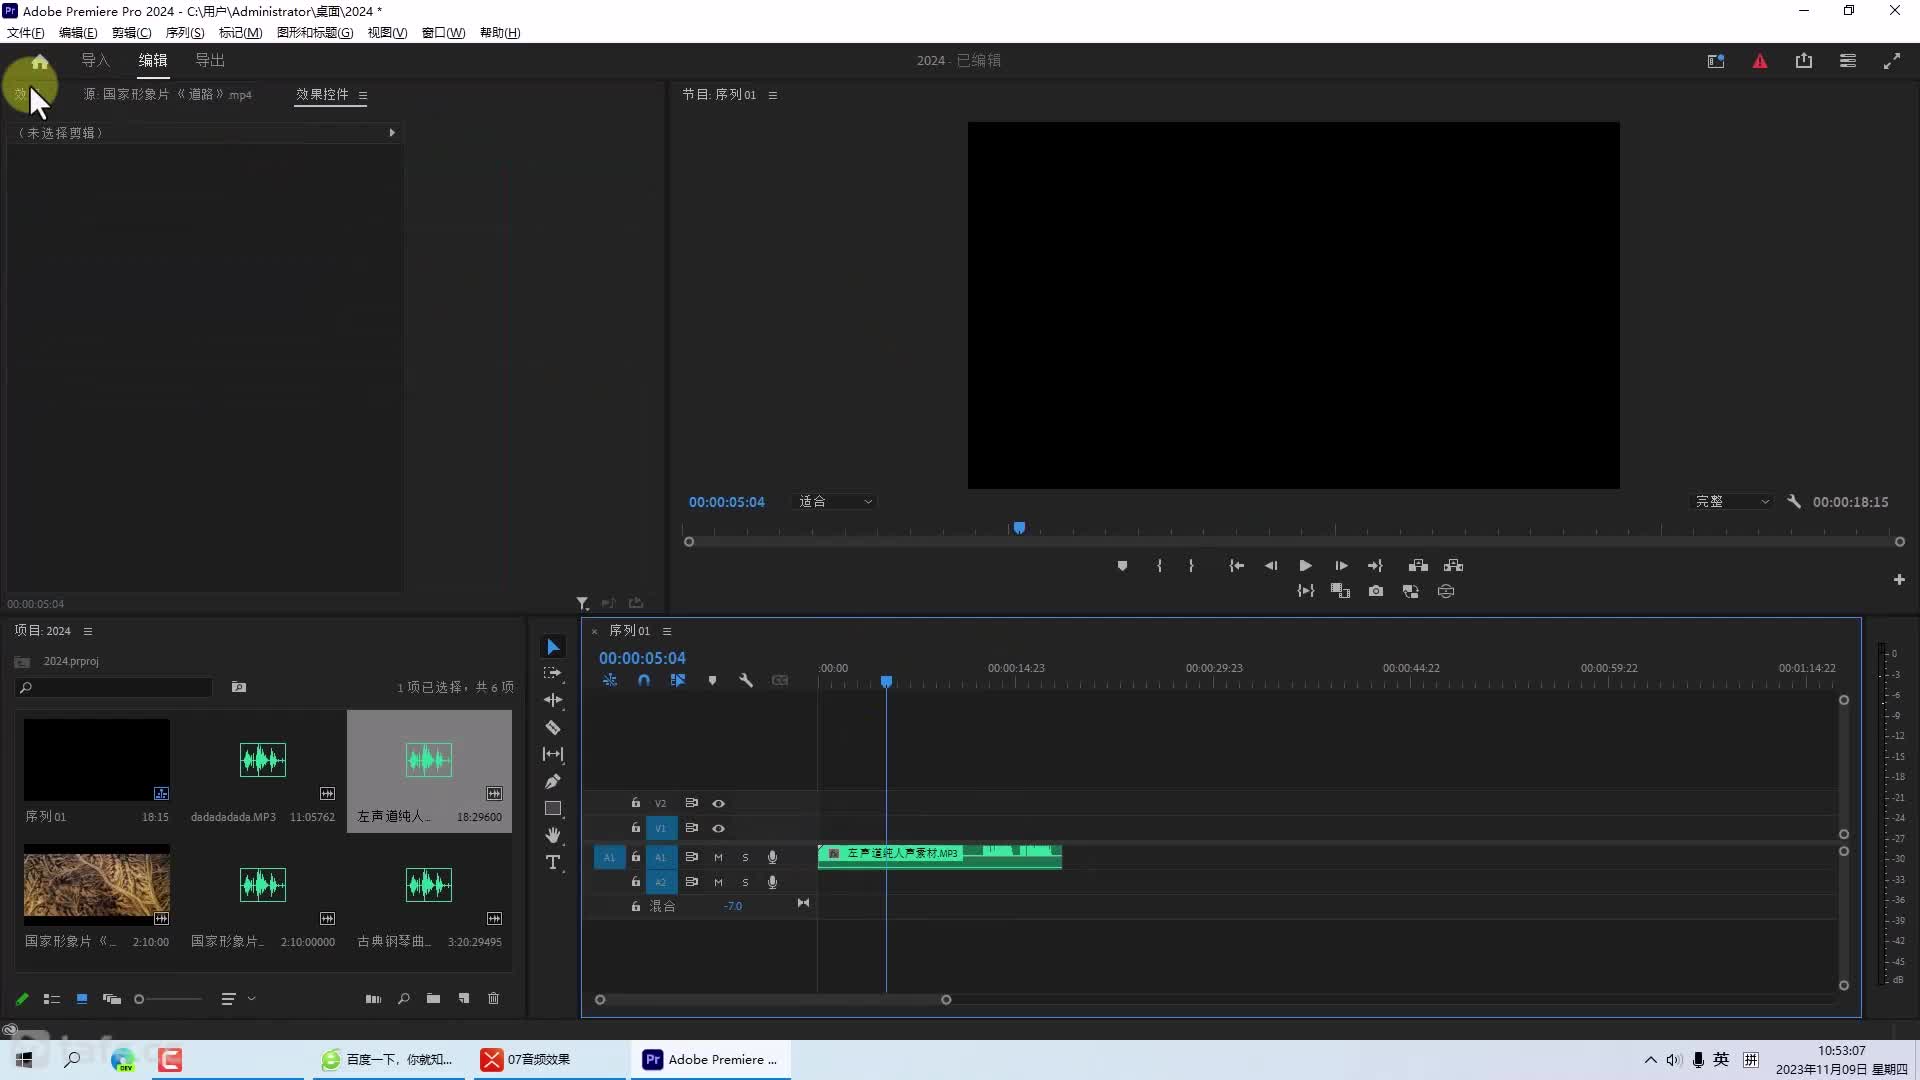Select the Selection tool arrow in tools panel
This screenshot has width=1920, height=1080.
(553, 647)
